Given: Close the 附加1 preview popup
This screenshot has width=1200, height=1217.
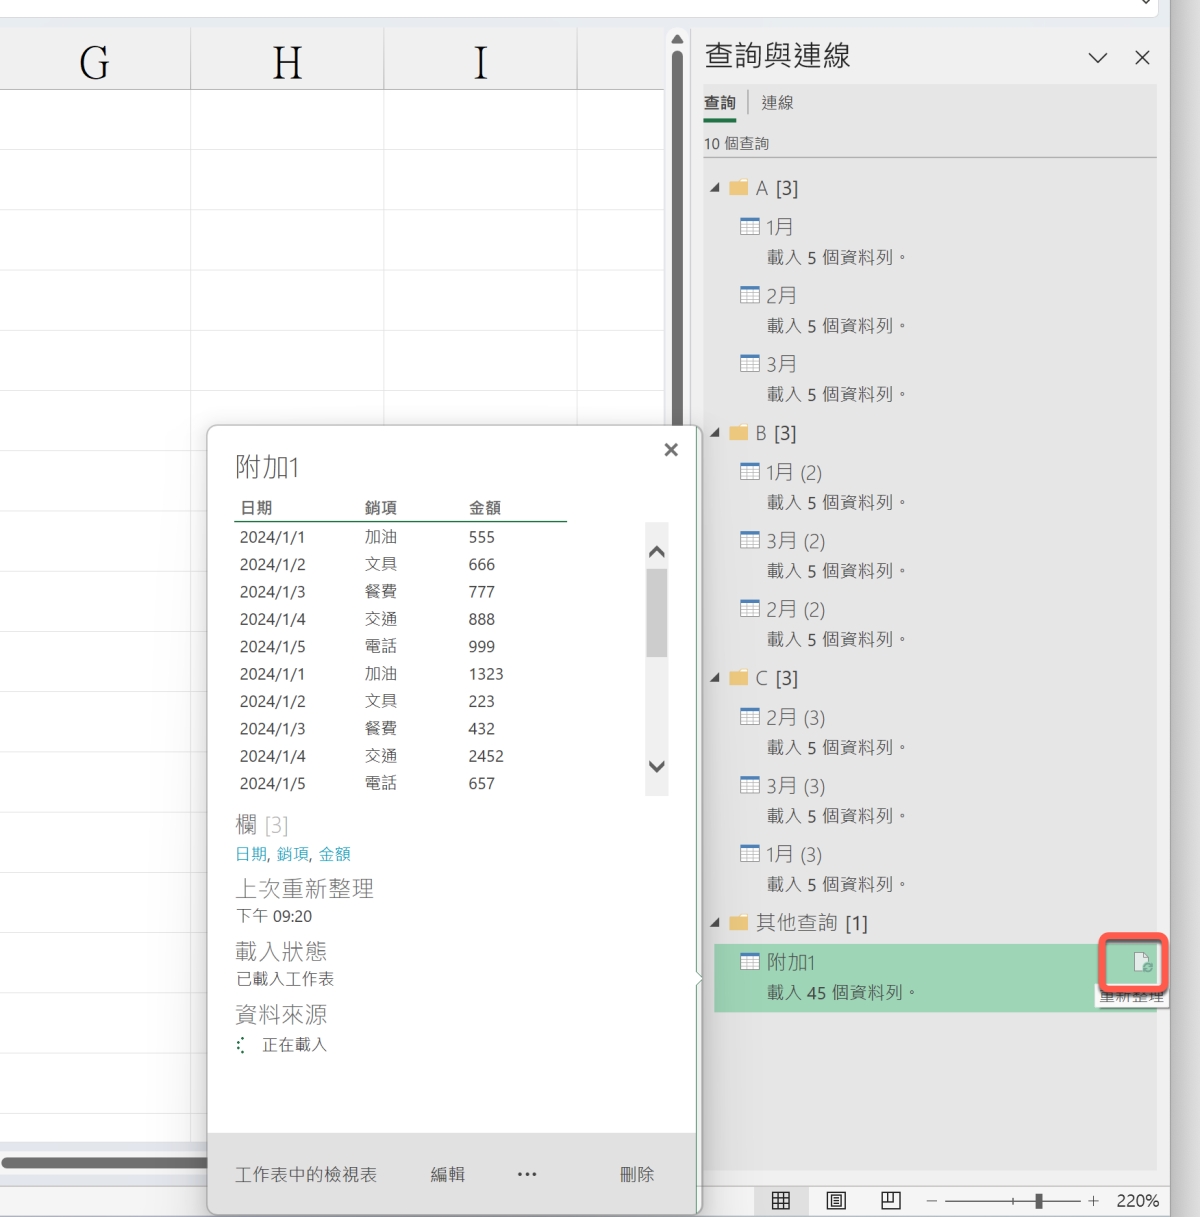Looking at the screenshot, I should point(671,450).
